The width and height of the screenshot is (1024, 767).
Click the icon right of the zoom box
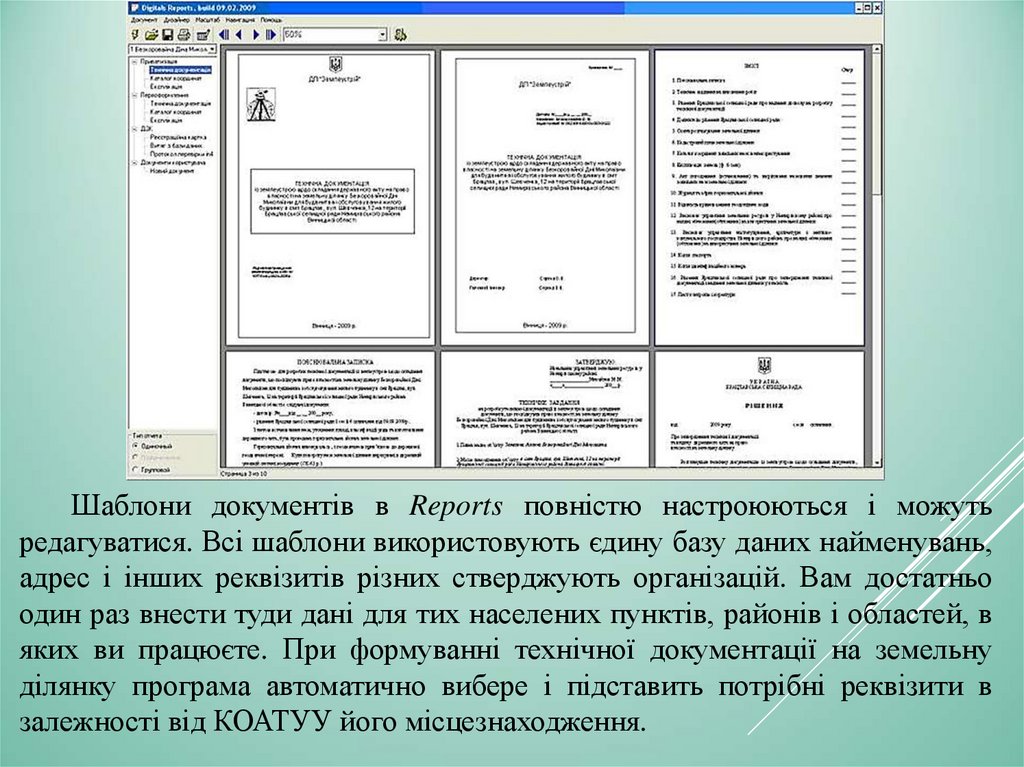[400, 34]
